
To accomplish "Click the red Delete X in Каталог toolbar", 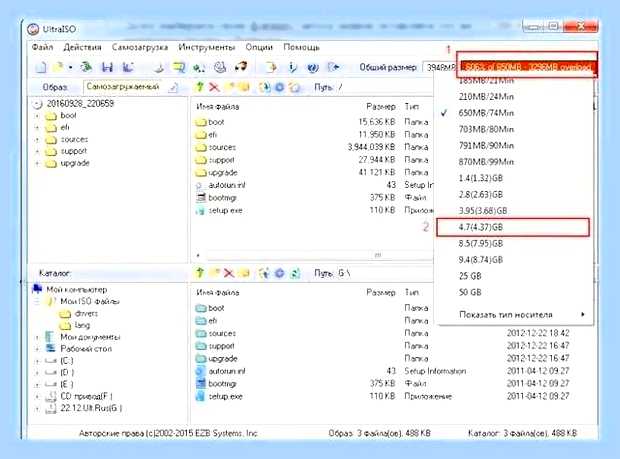I will click(x=229, y=273).
